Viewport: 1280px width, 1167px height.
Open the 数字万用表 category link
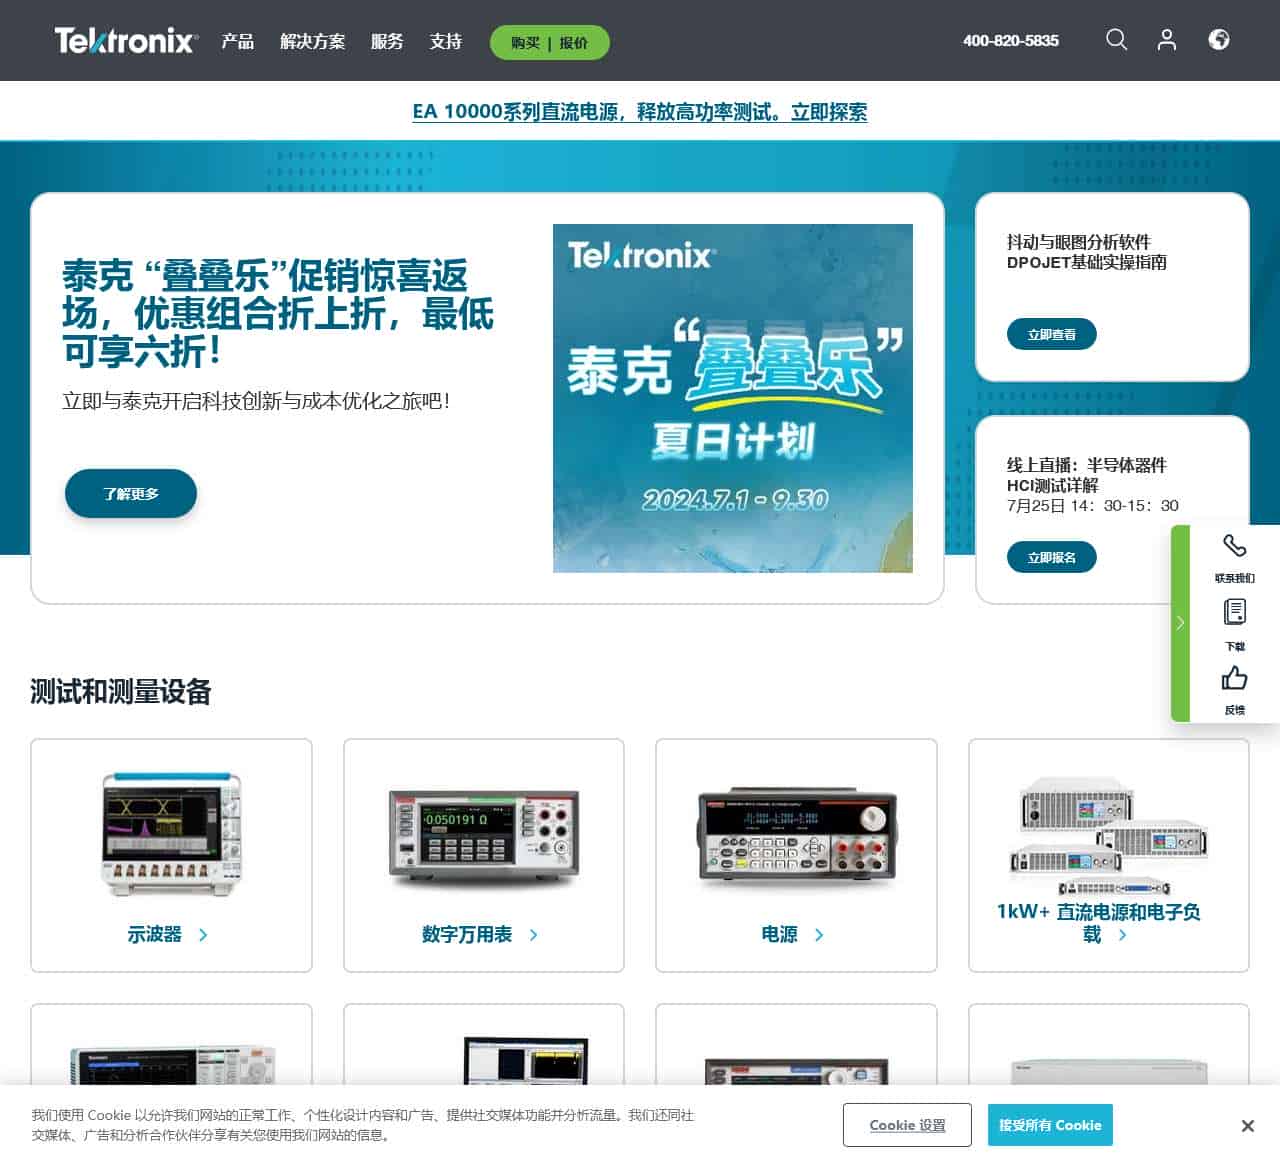[x=467, y=935]
